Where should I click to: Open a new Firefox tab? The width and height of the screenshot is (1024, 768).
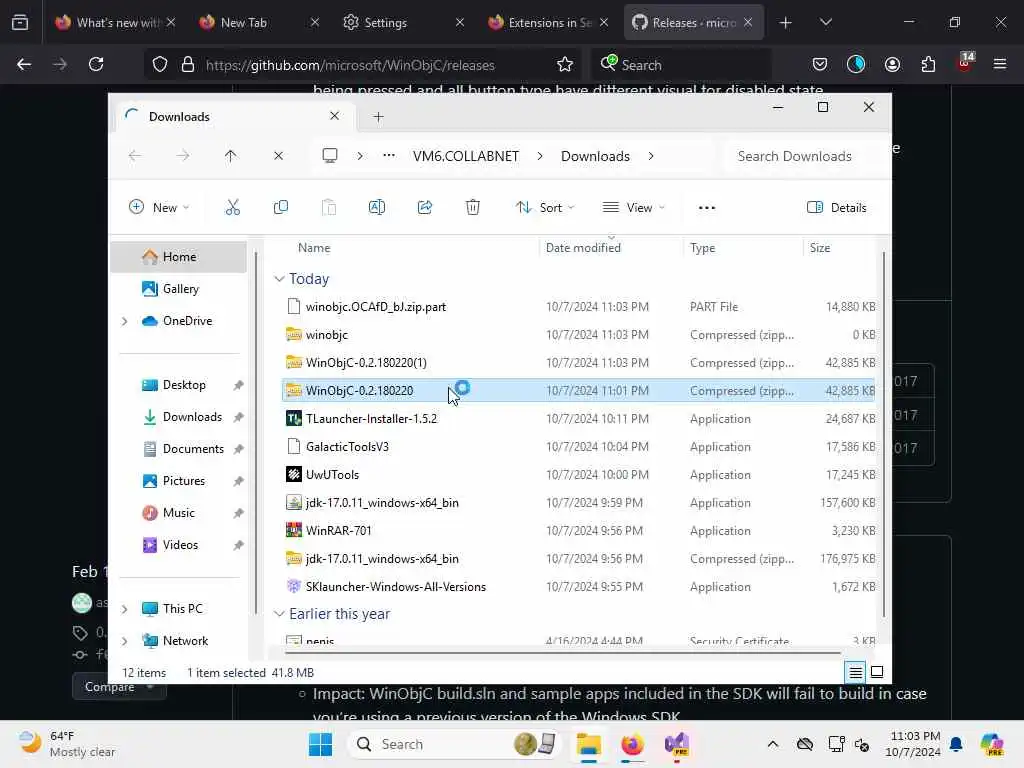point(786,22)
